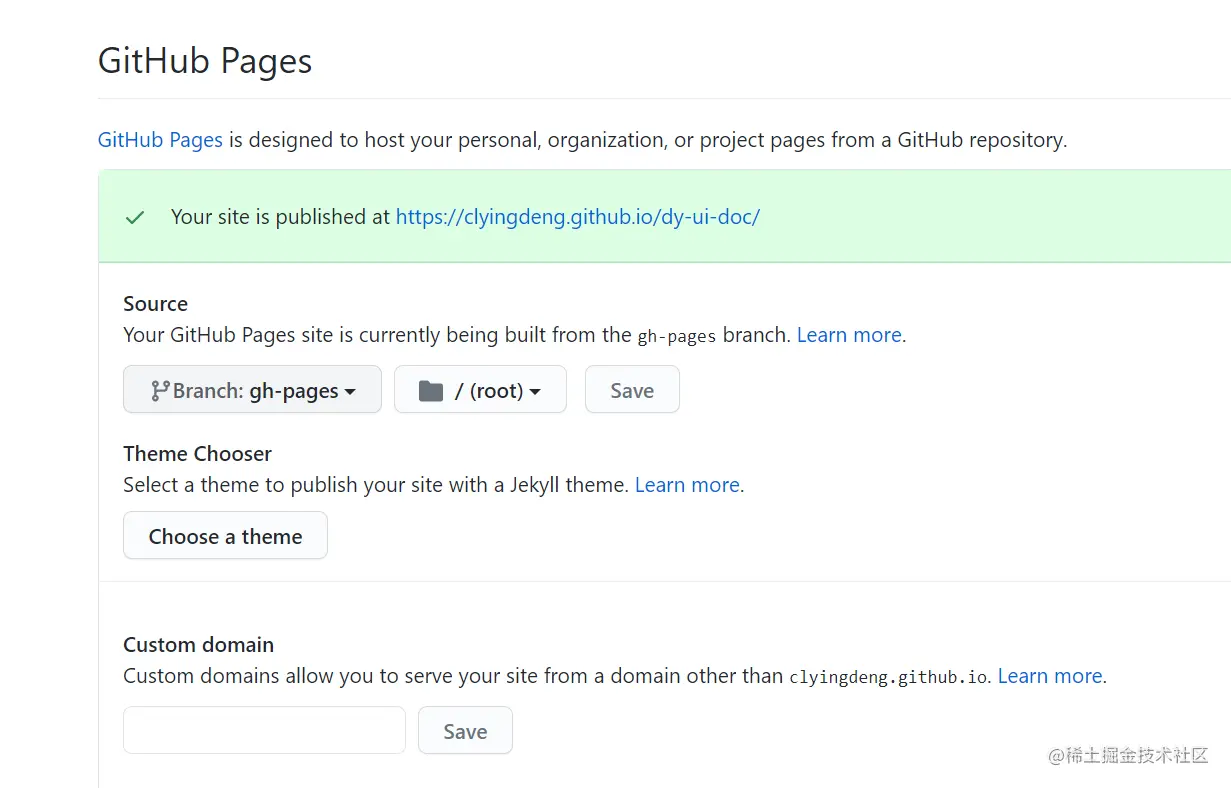The image size is (1231, 788).
Task: Open Learn more about the source branch
Action: [x=849, y=335]
